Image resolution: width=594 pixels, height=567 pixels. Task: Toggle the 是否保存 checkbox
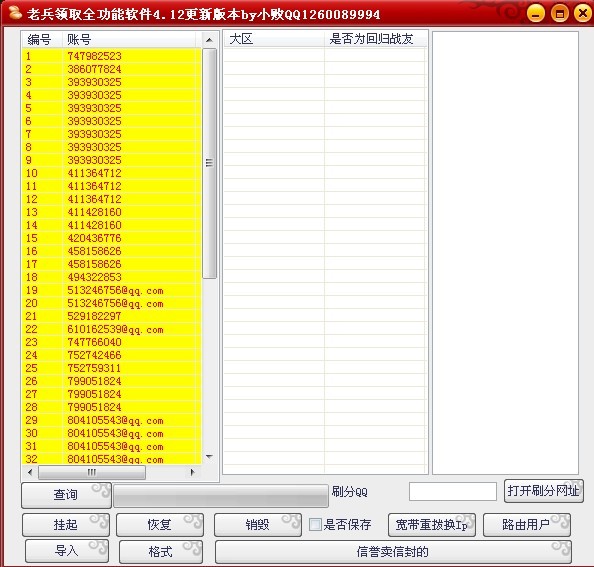[315, 525]
